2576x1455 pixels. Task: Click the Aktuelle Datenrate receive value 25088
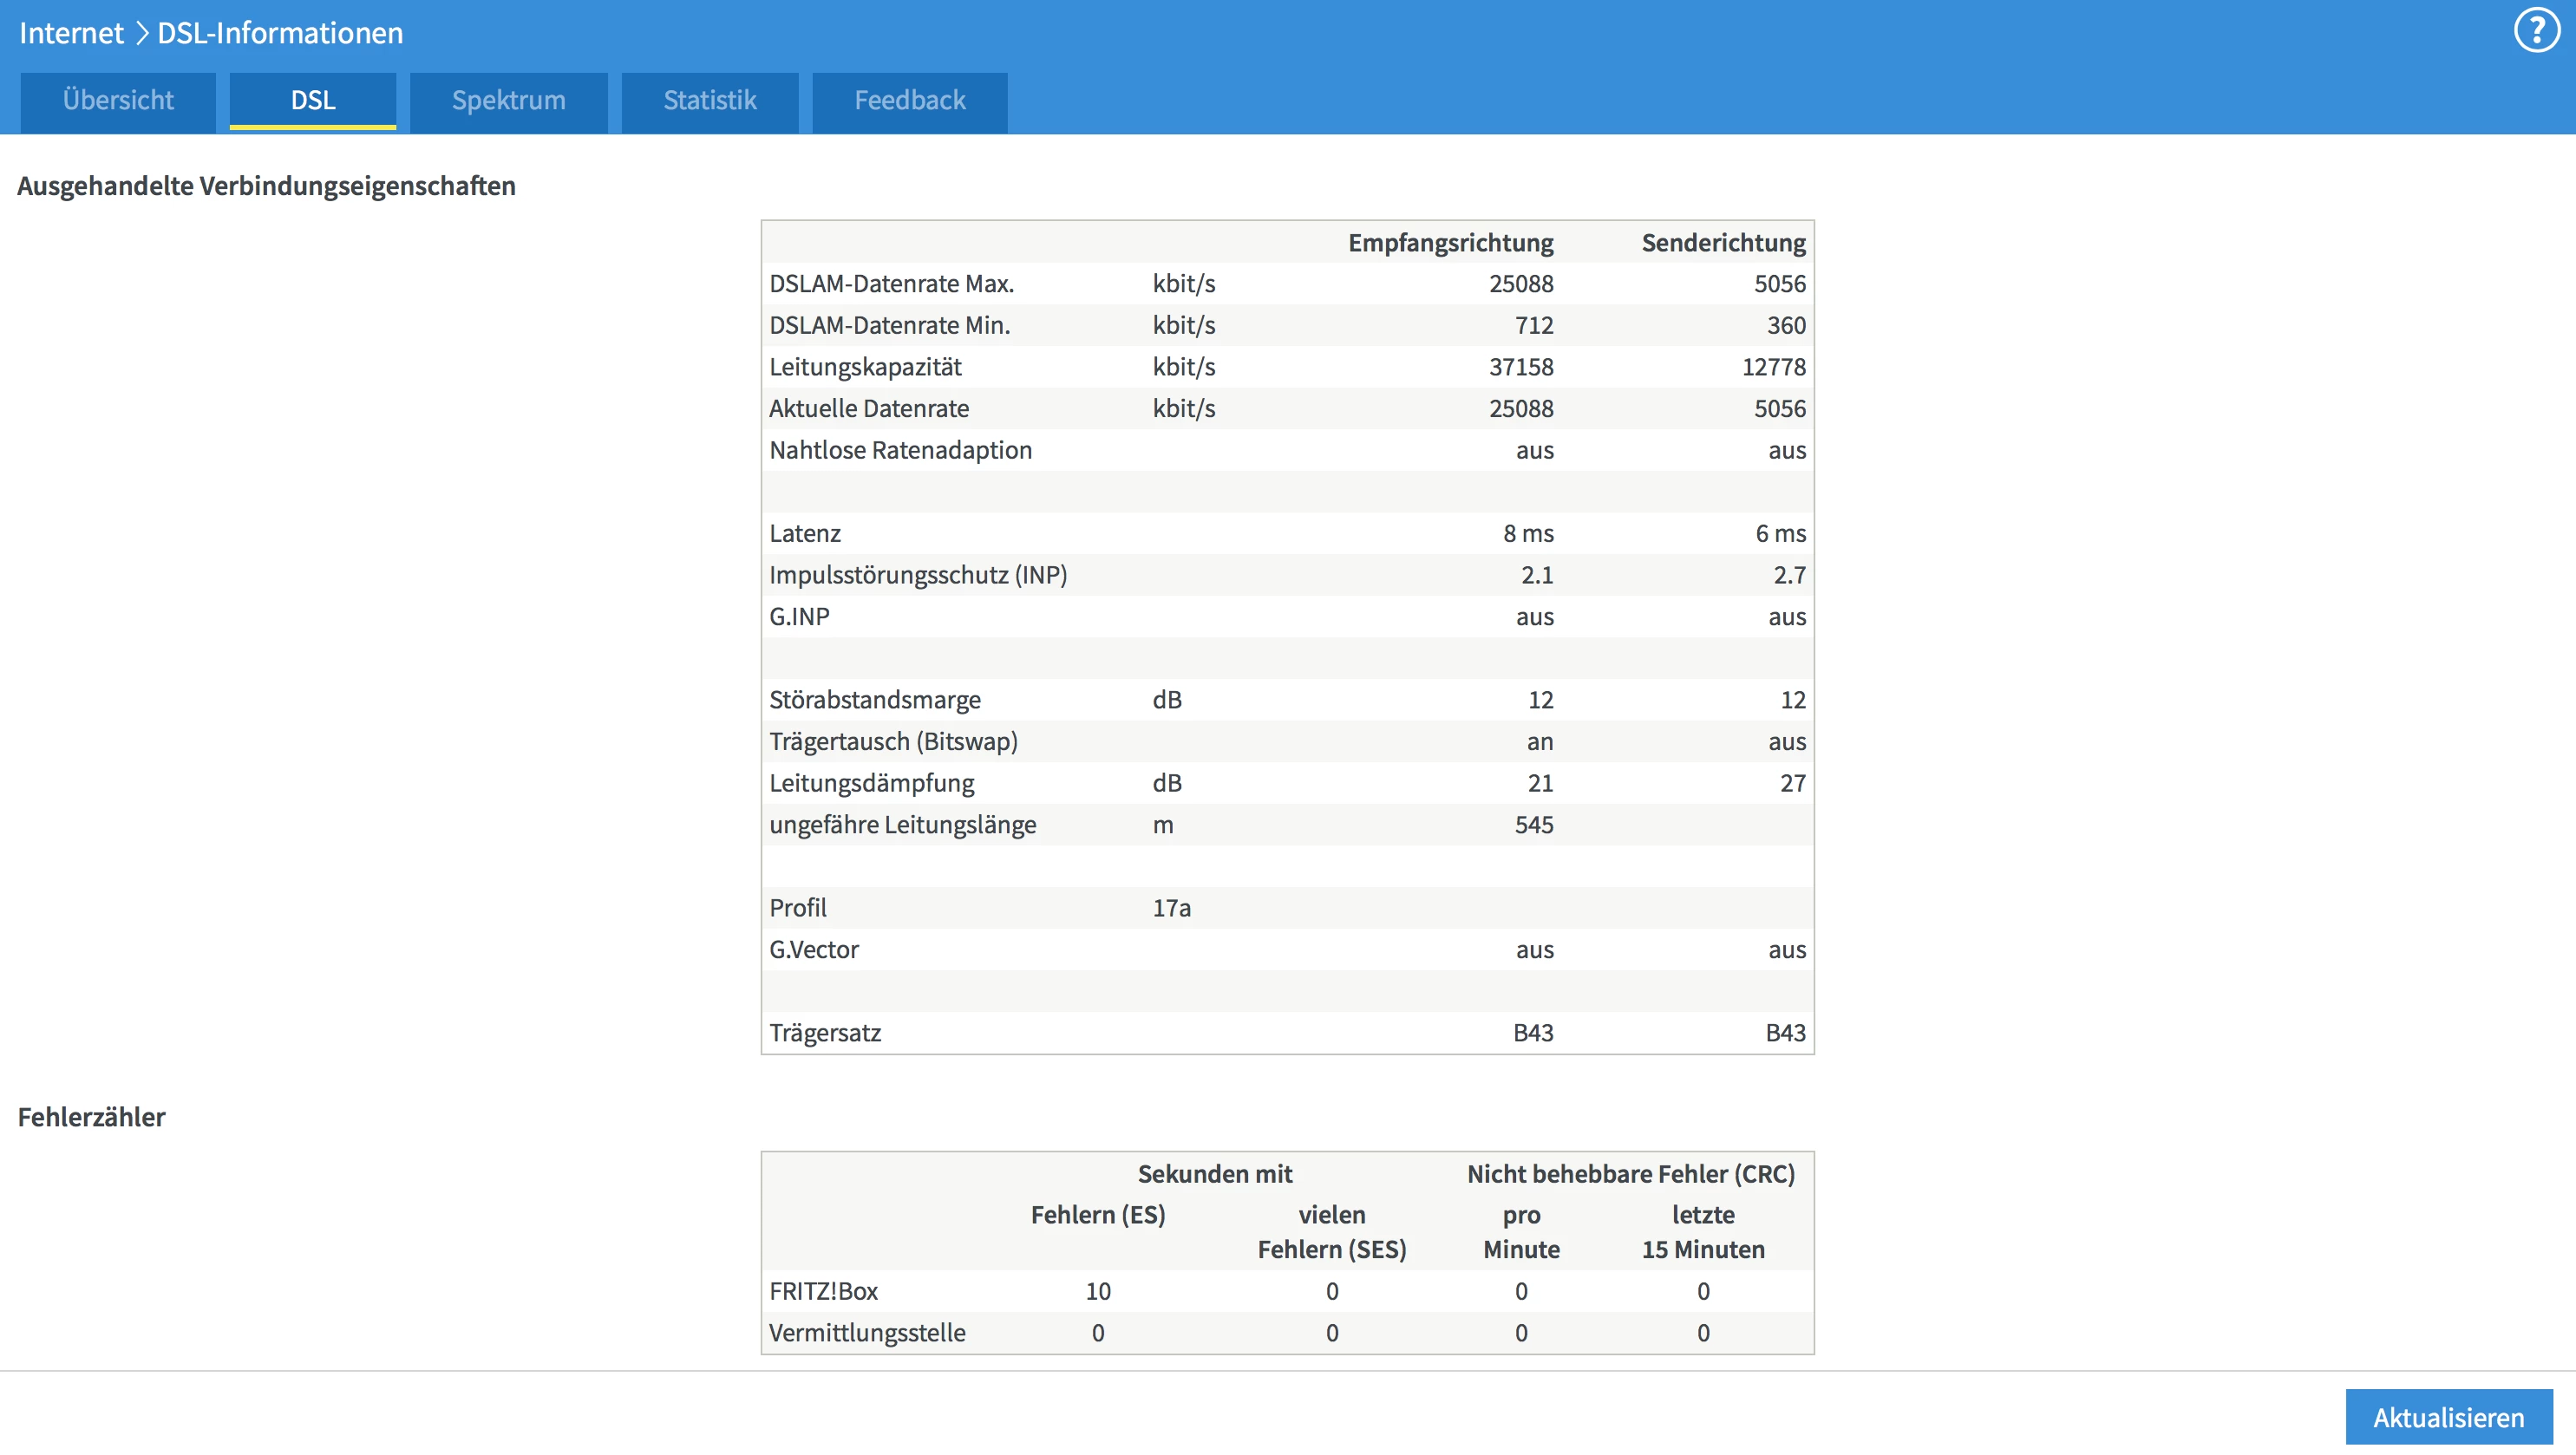click(1521, 409)
